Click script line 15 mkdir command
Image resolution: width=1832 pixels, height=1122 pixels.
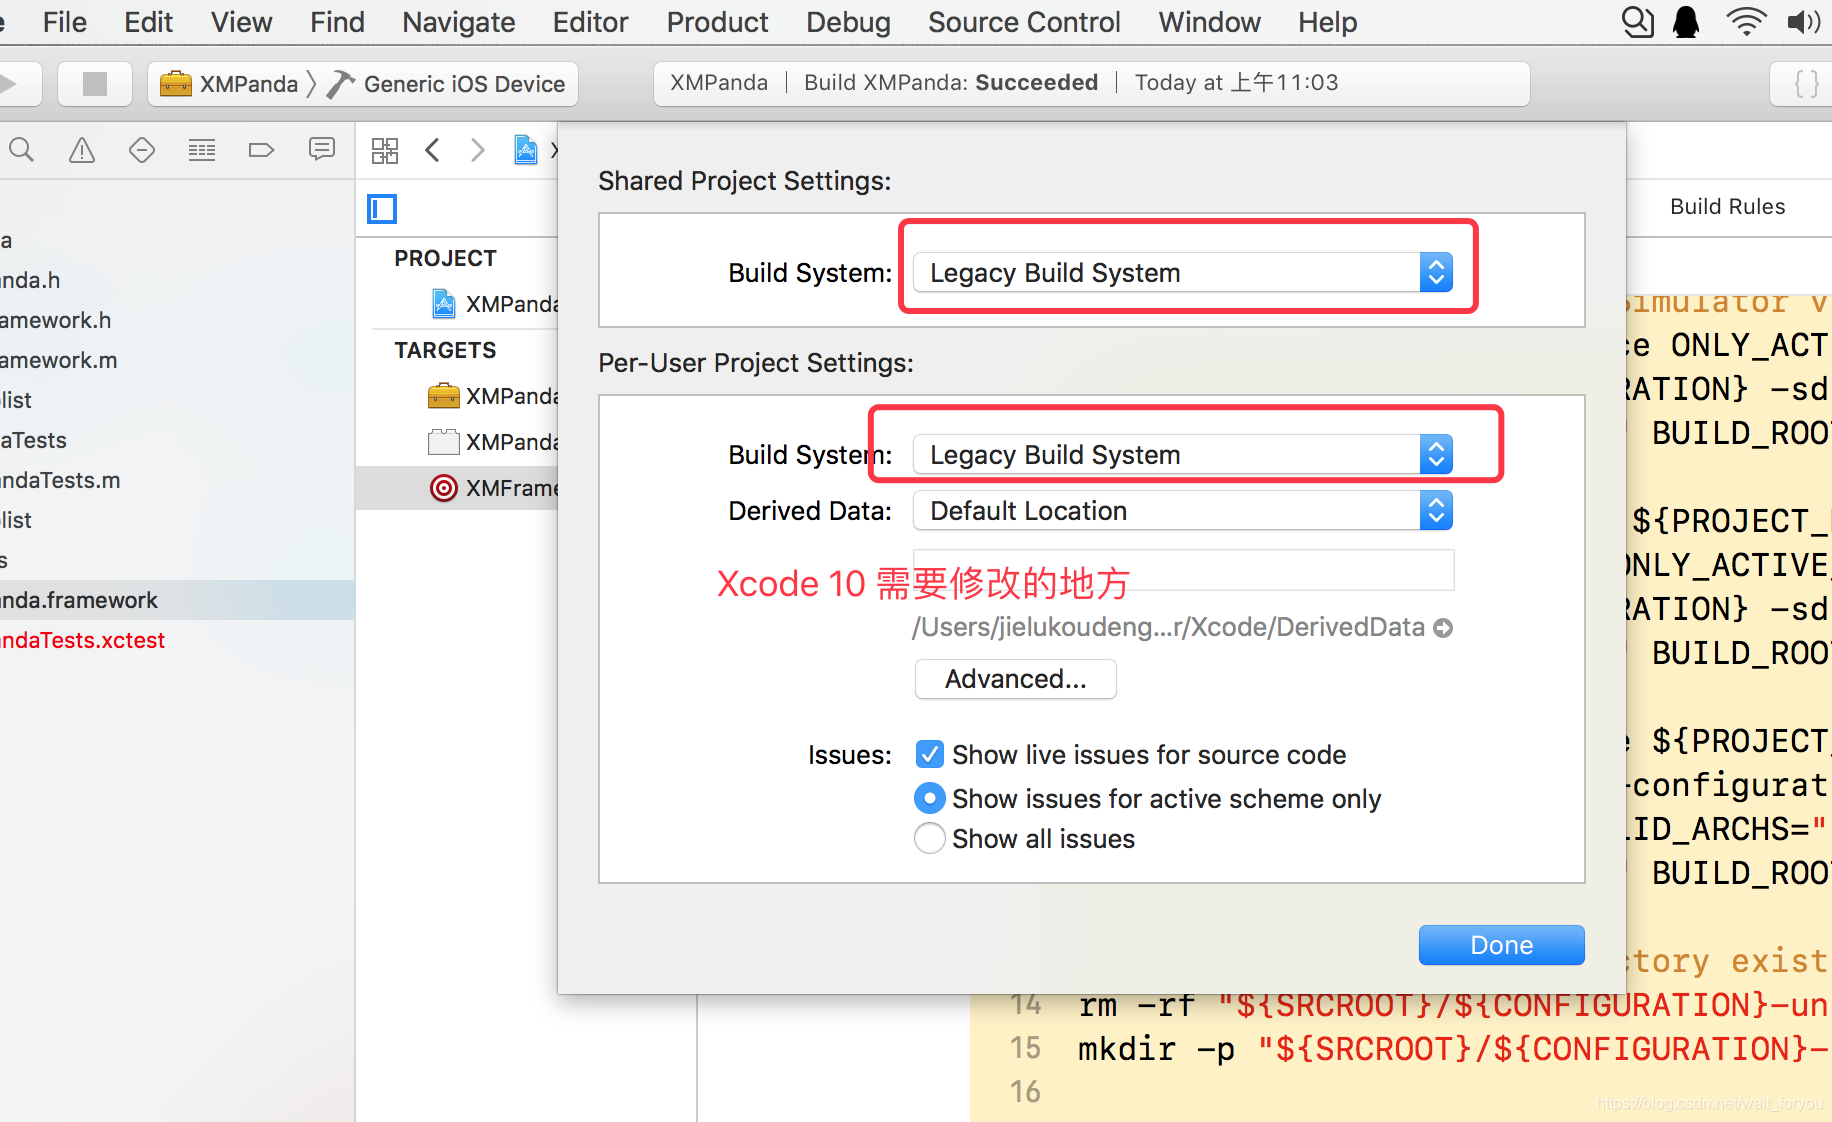pos(1454,1049)
